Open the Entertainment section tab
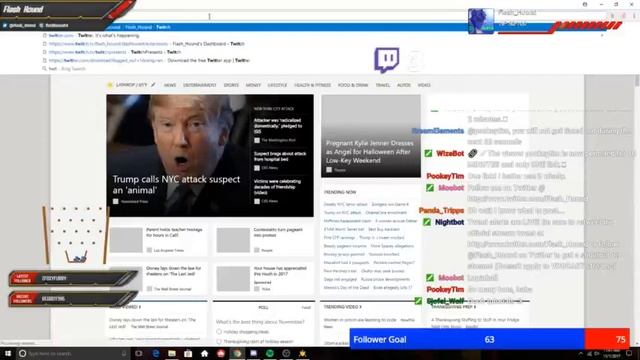Viewport: 640px width, 360px height. [200, 85]
